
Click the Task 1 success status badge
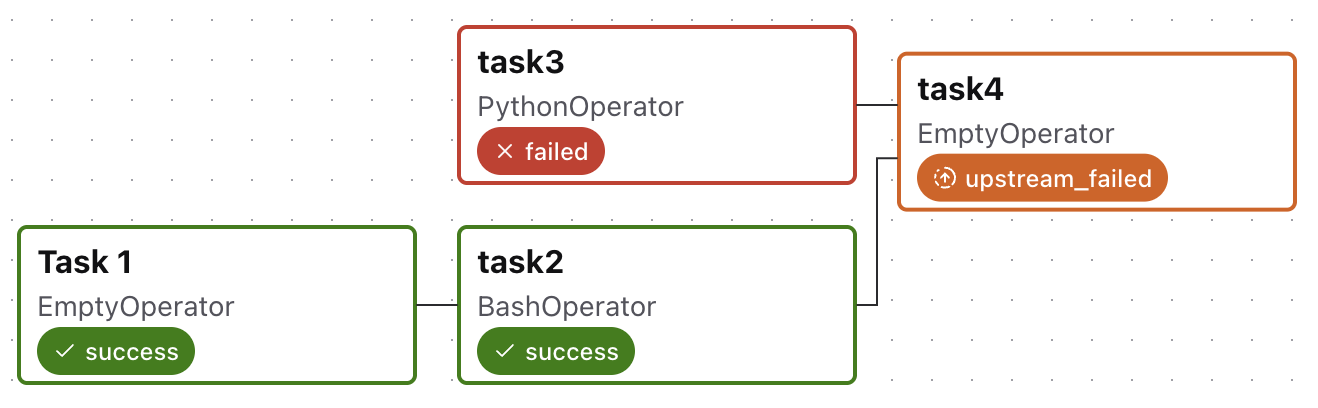click(116, 352)
